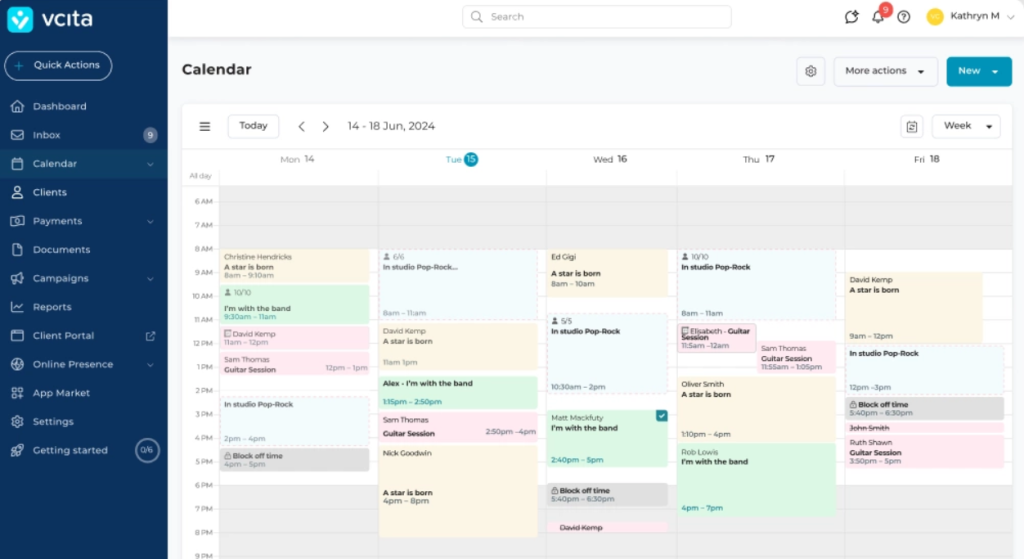This screenshot has height=559, width=1024.
Task: Open calendar settings gear icon
Action: tap(811, 71)
